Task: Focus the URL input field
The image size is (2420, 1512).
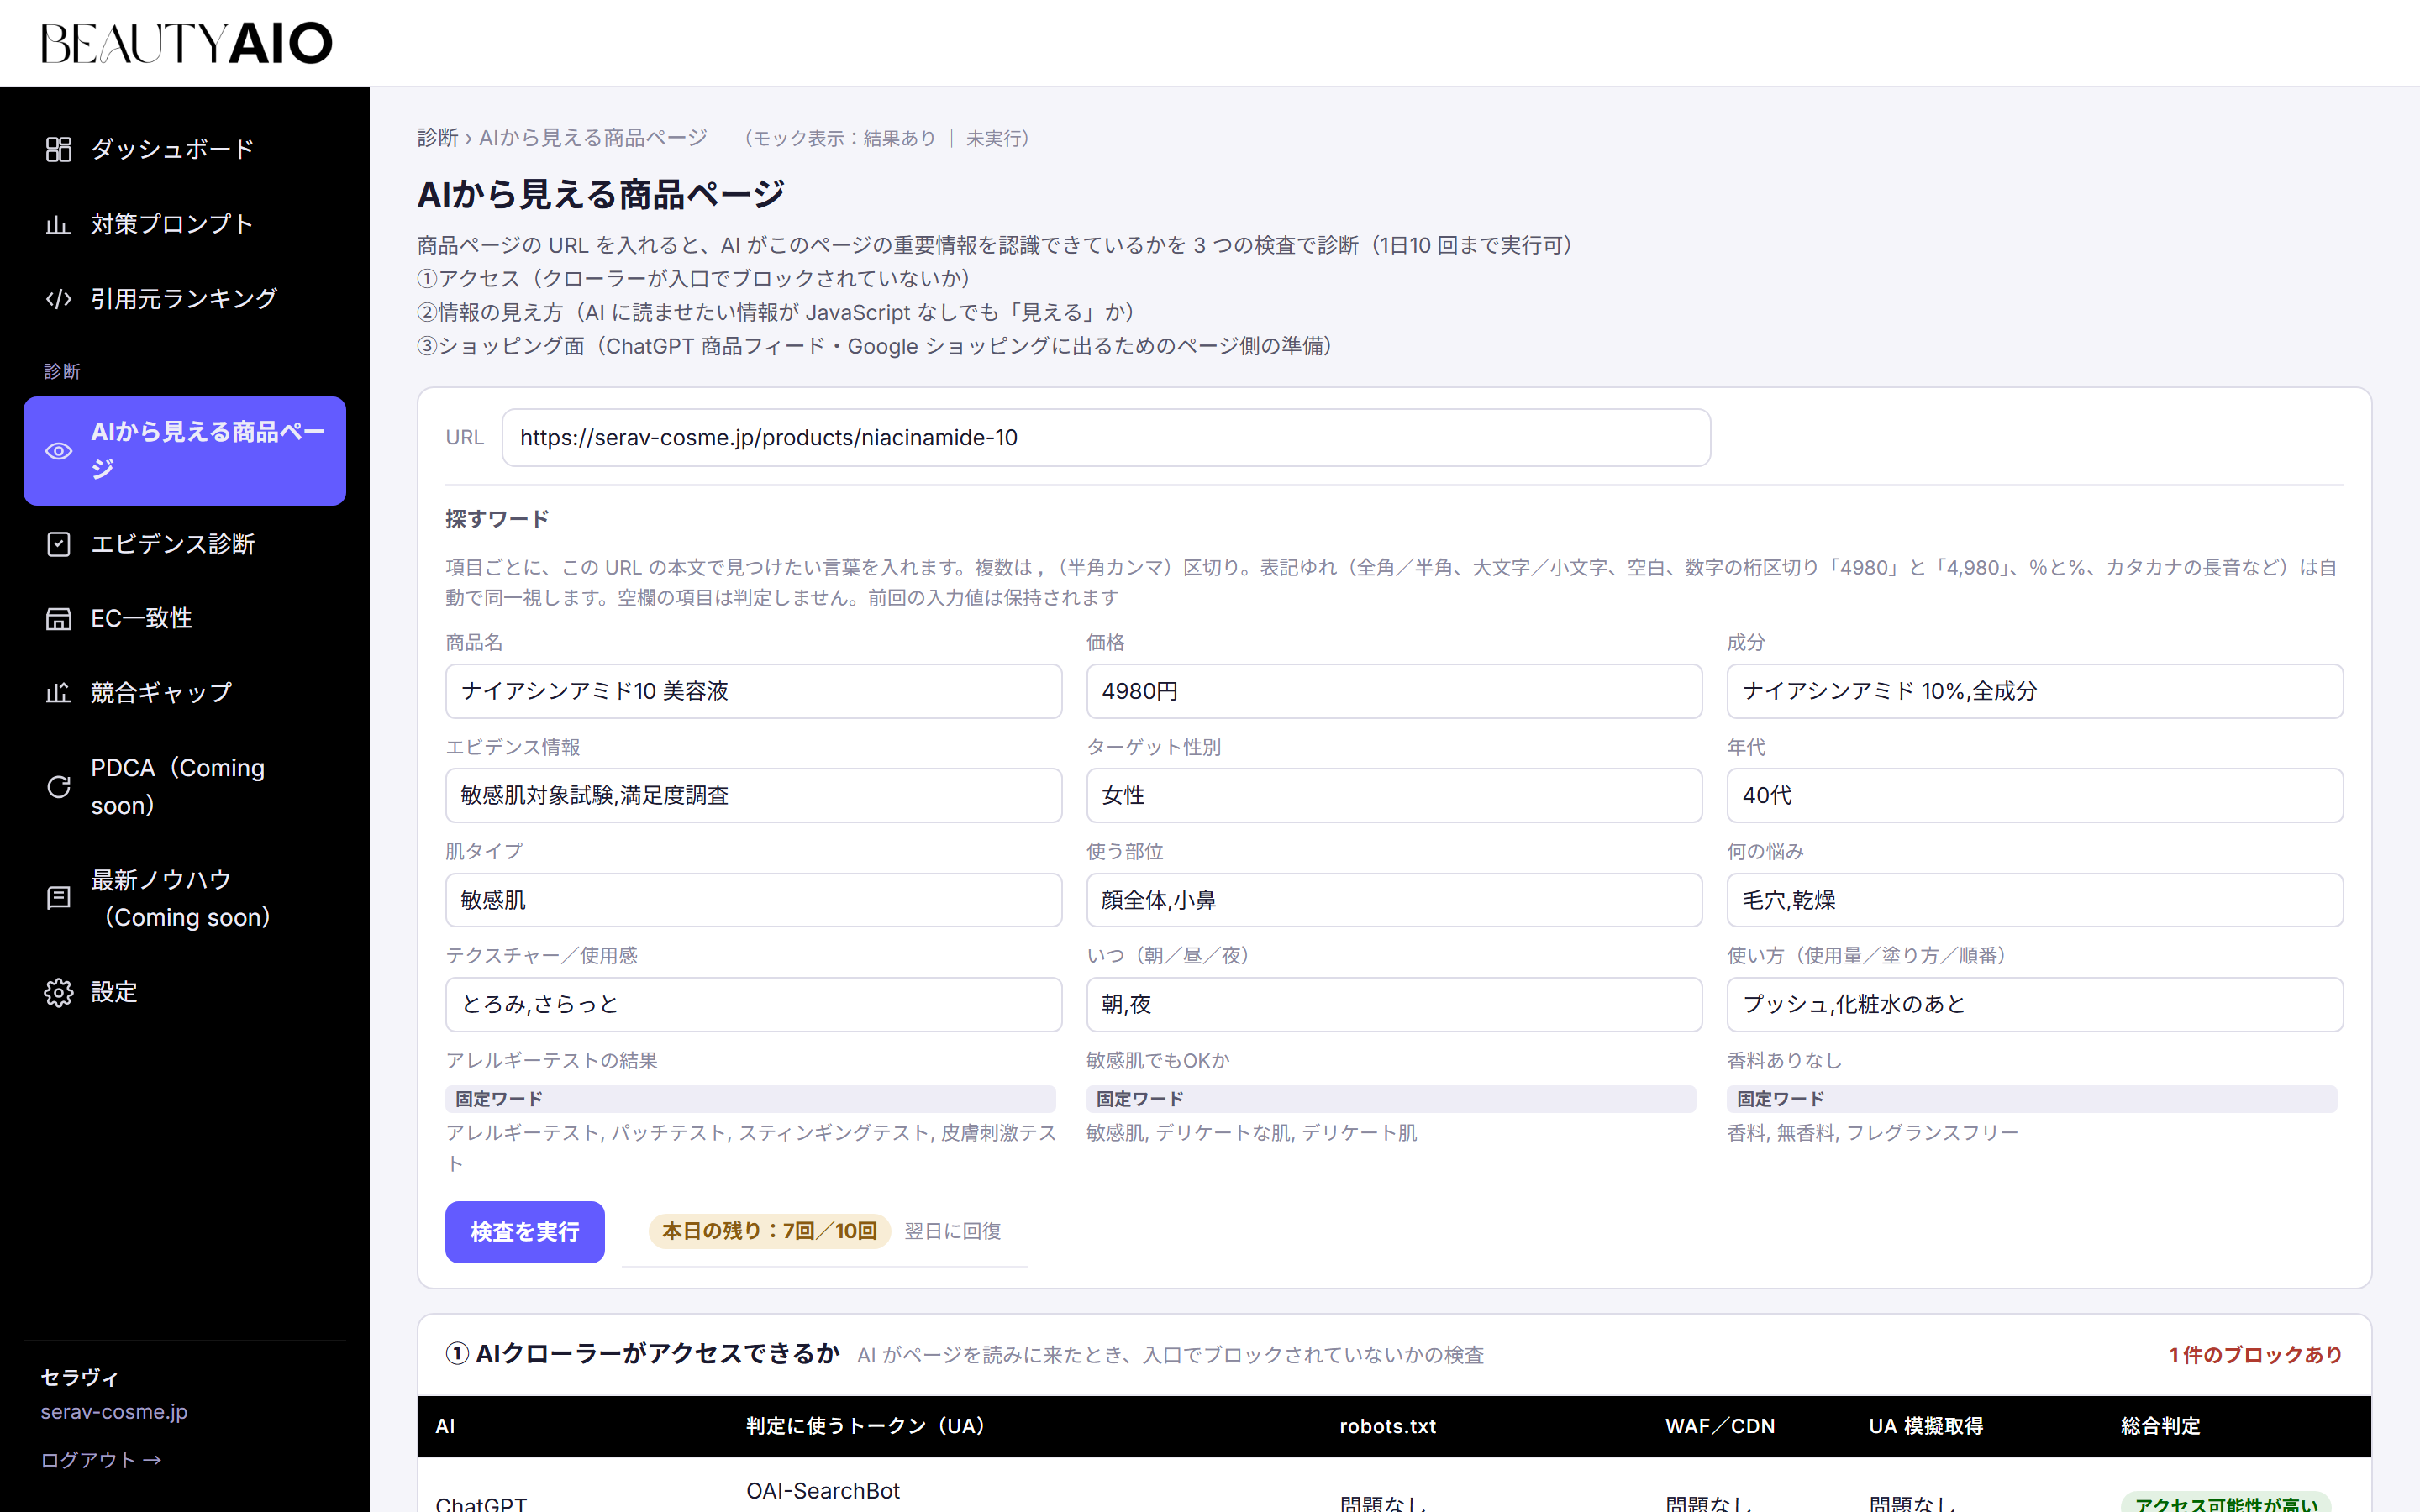Action: [1106, 438]
